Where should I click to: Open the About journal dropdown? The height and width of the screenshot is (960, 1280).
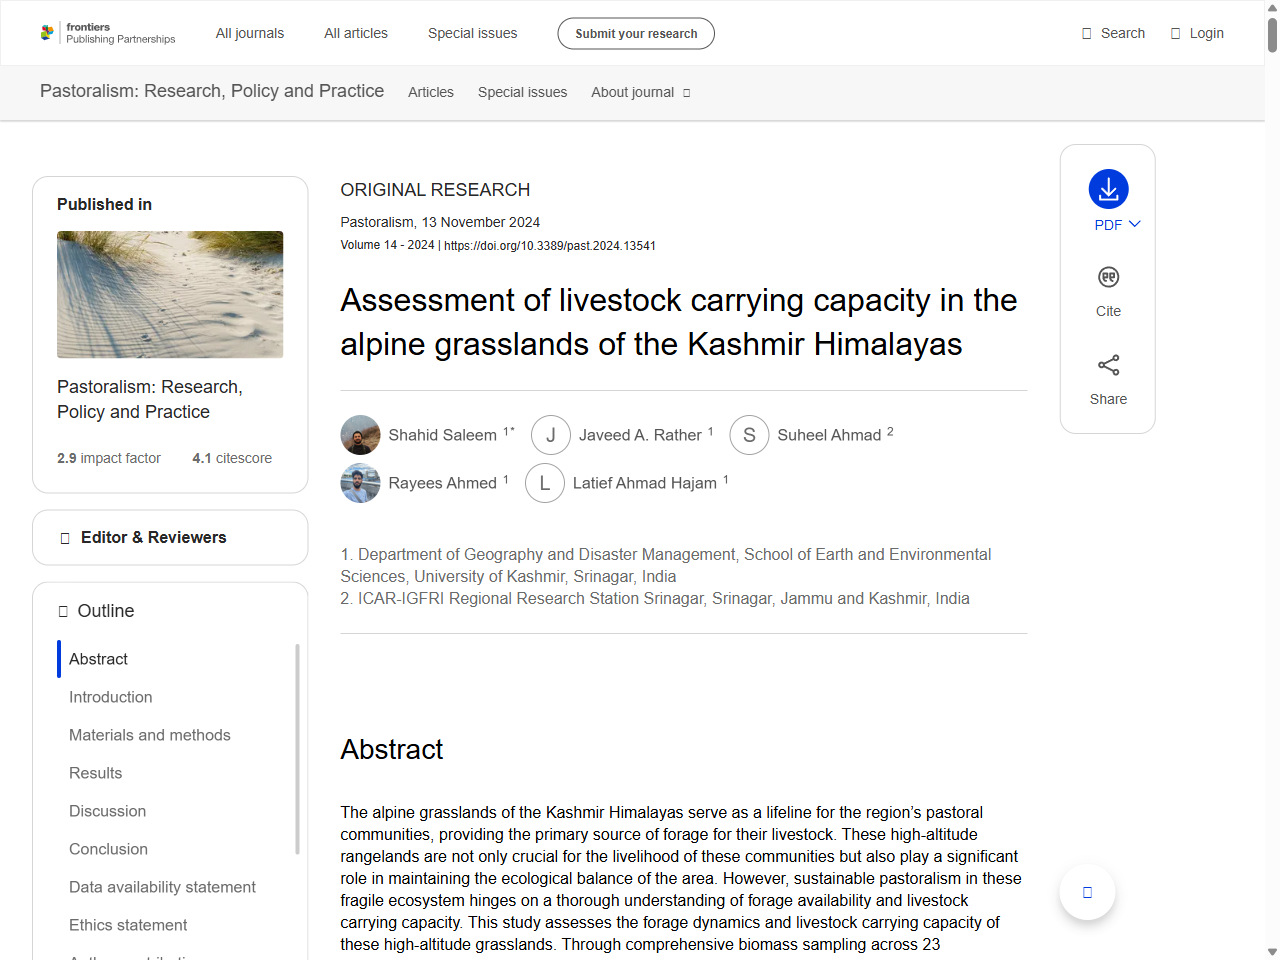[640, 92]
